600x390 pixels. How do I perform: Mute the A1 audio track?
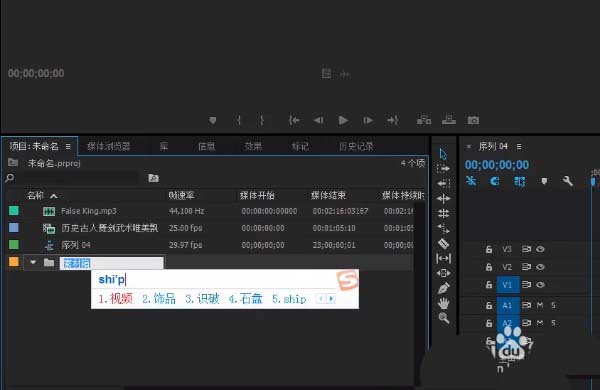pos(540,305)
